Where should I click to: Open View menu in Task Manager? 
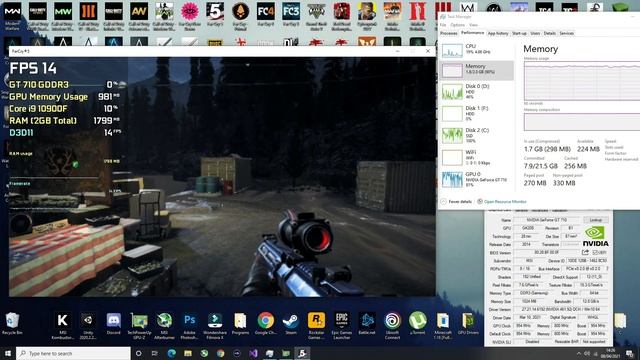(473, 25)
